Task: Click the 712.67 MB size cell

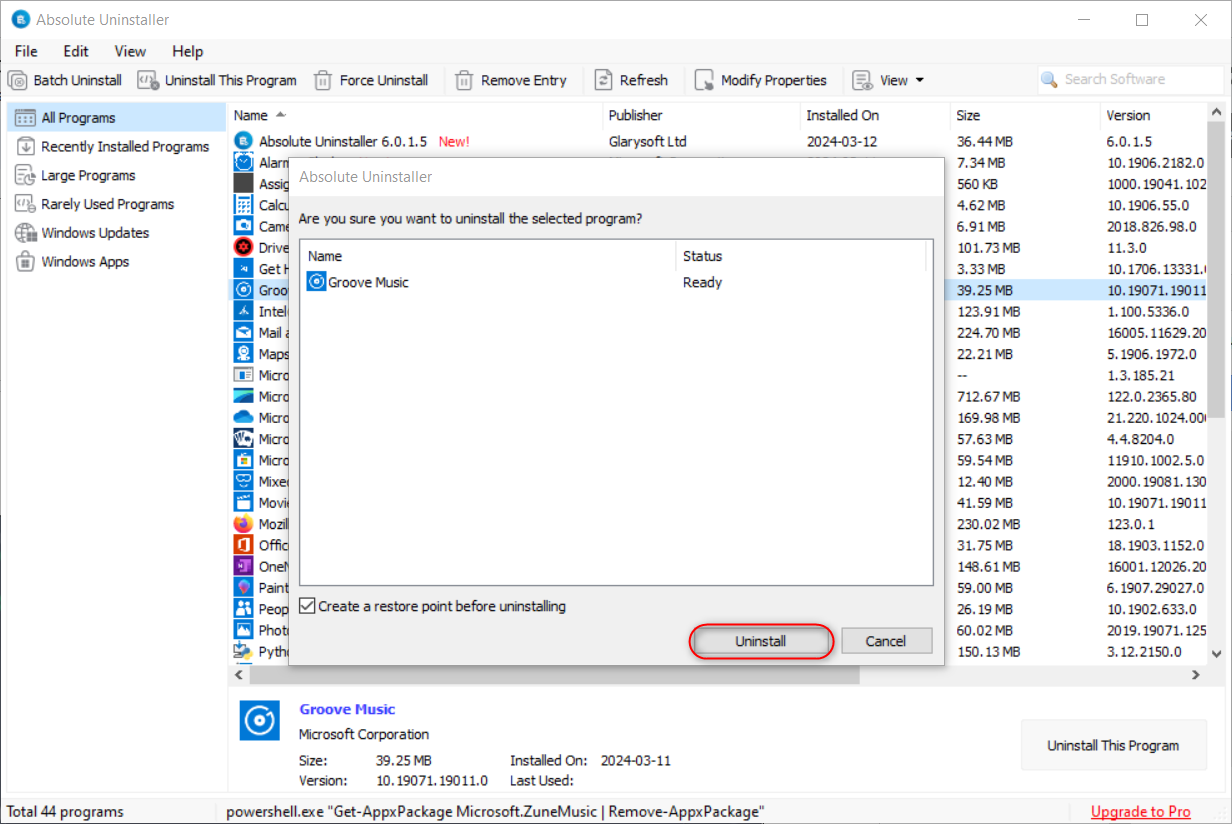Action: [988, 396]
